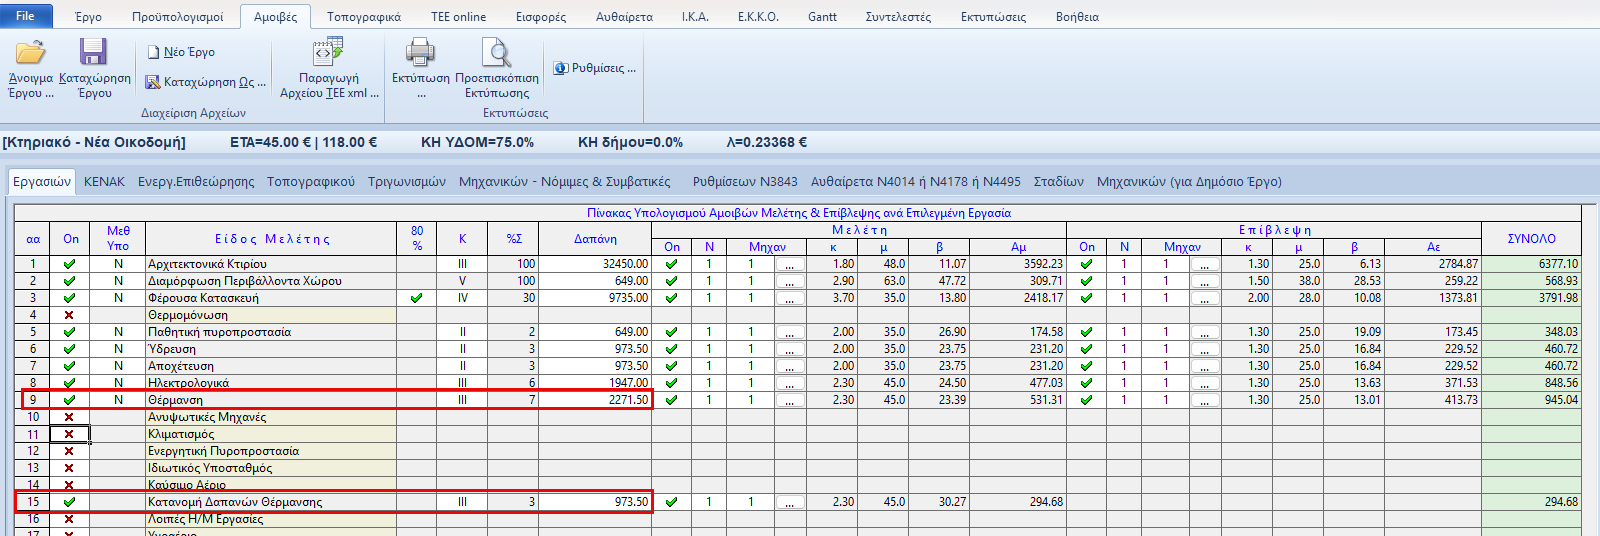Click the Καταχώρηση Ως icon
Image resolution: width=1600 pixels, height=536 pixels.
coord(153,82)
